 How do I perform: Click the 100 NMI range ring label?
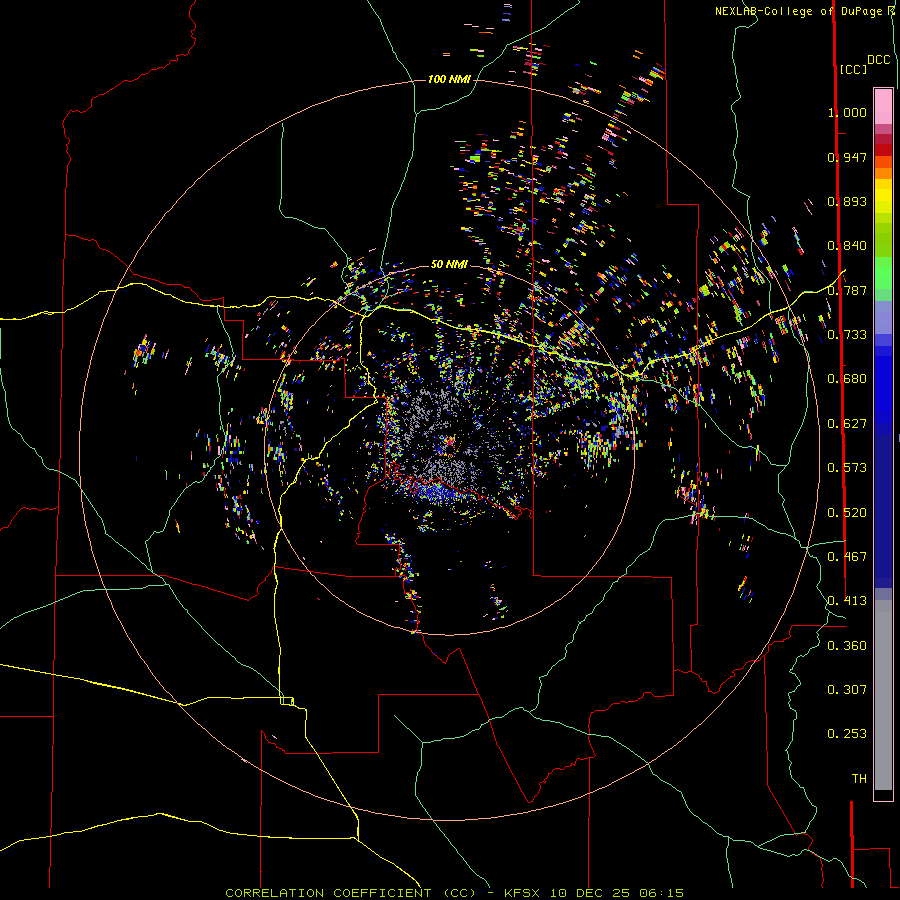coord(449,79)
